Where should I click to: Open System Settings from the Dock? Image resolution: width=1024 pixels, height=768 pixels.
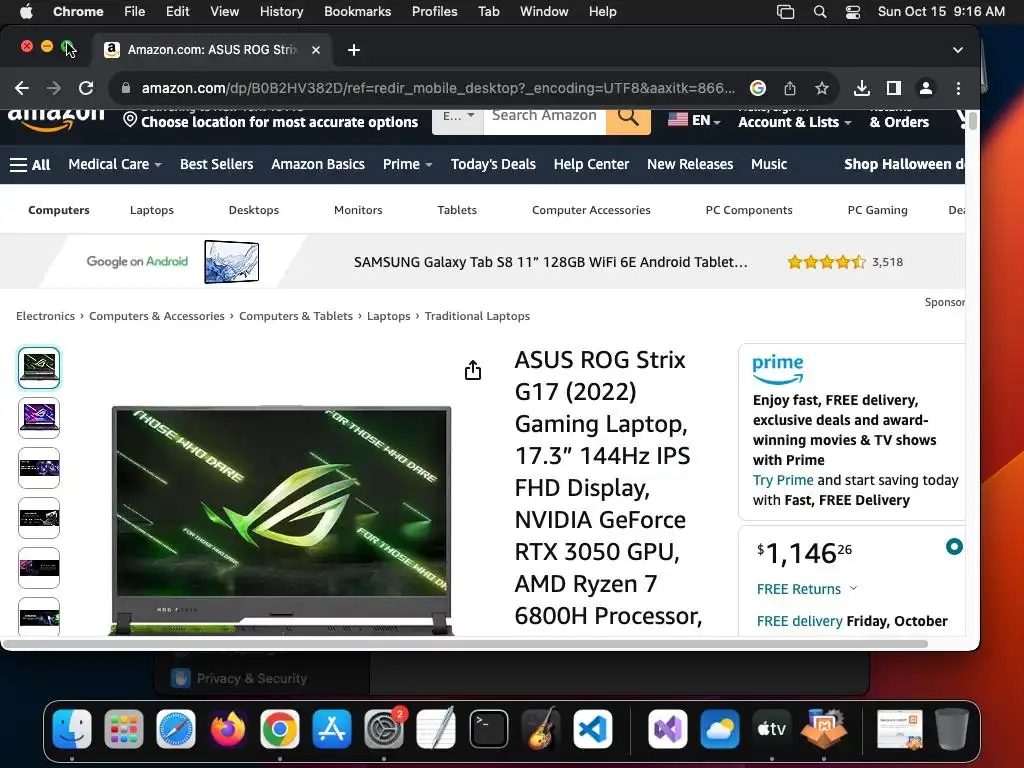click(384, 729)
